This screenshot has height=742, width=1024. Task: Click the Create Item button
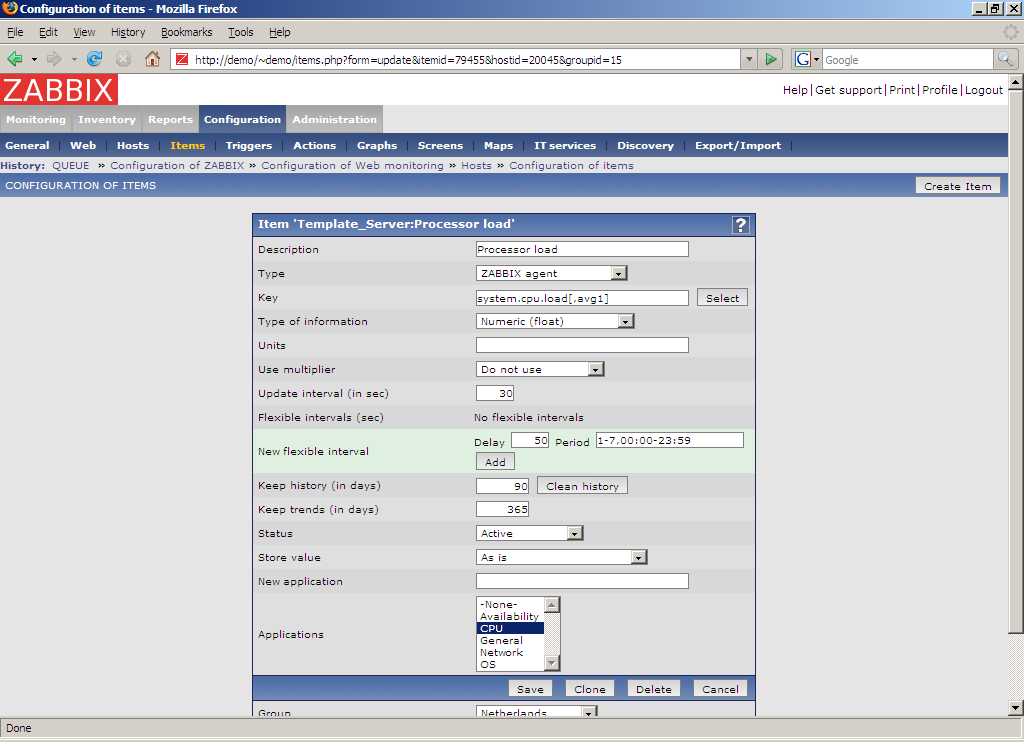pyautogui.click(x=958, y=186)
